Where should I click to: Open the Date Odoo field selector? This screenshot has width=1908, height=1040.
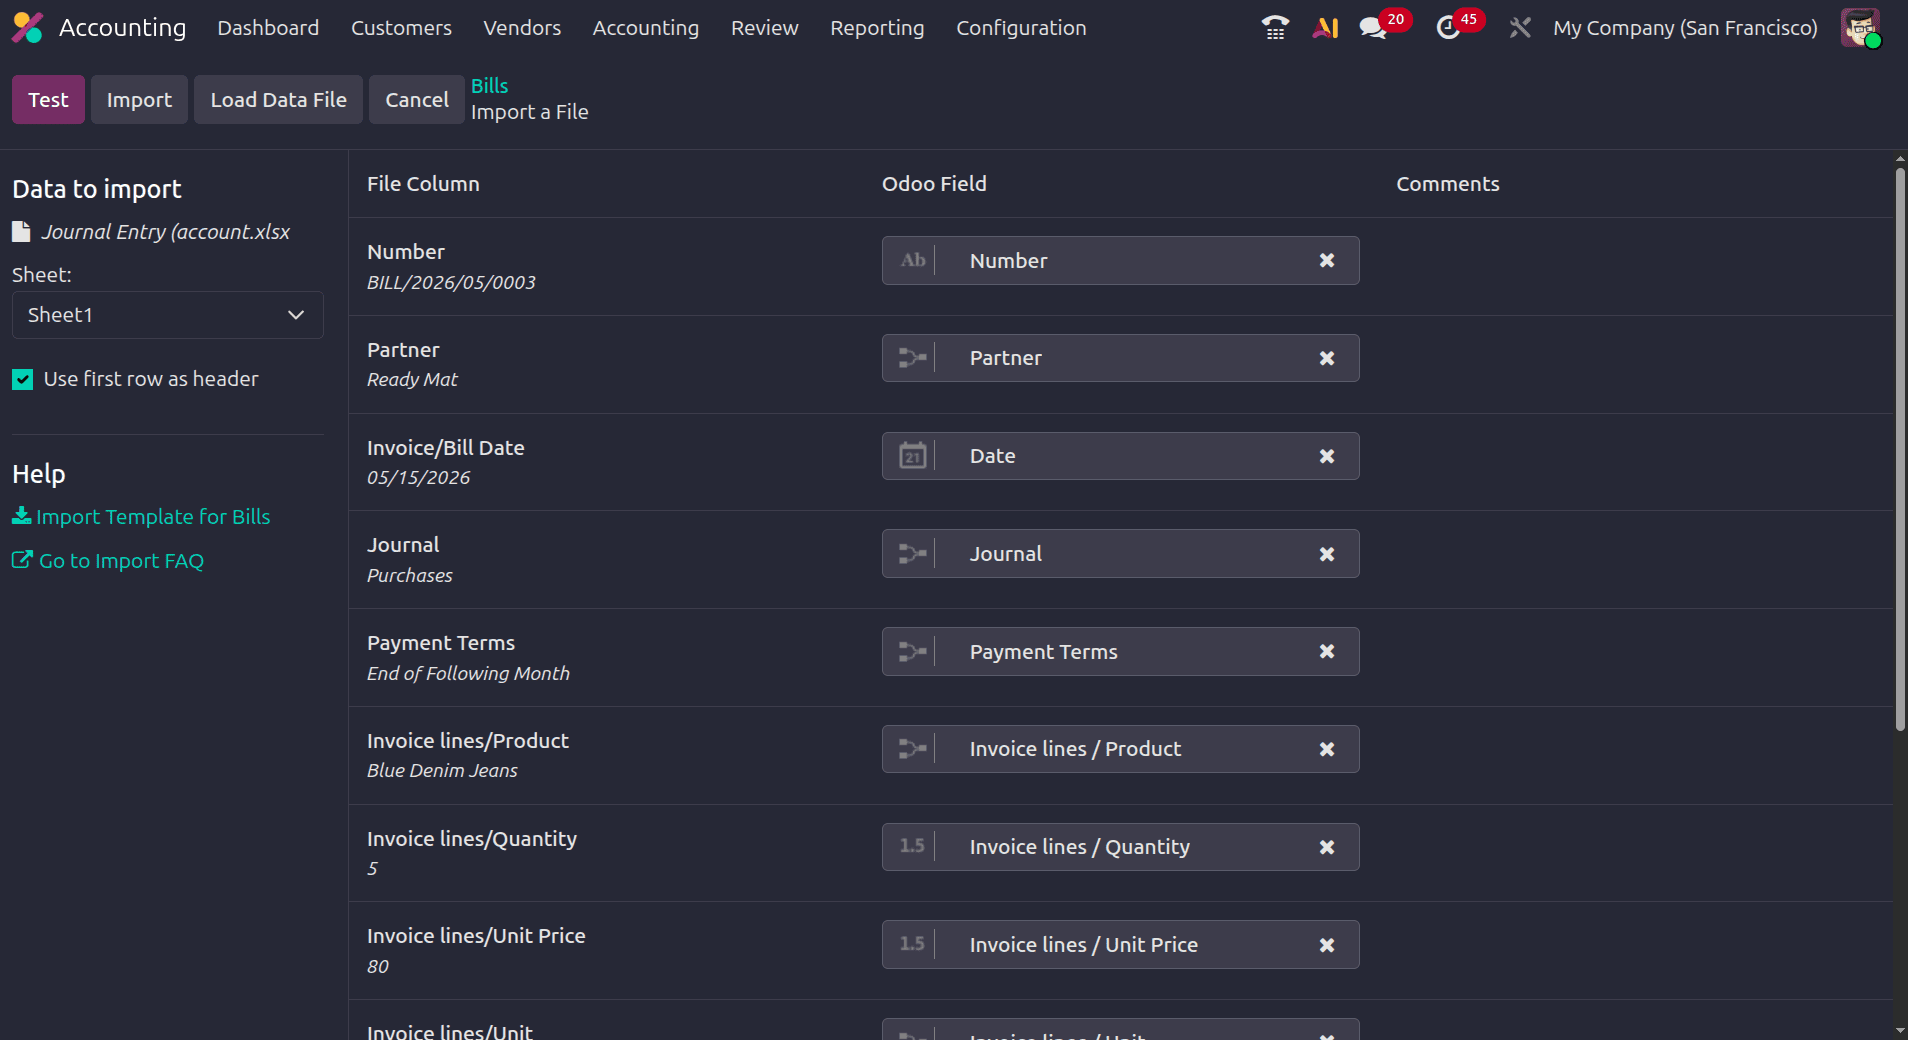[x=1120, y=456]
